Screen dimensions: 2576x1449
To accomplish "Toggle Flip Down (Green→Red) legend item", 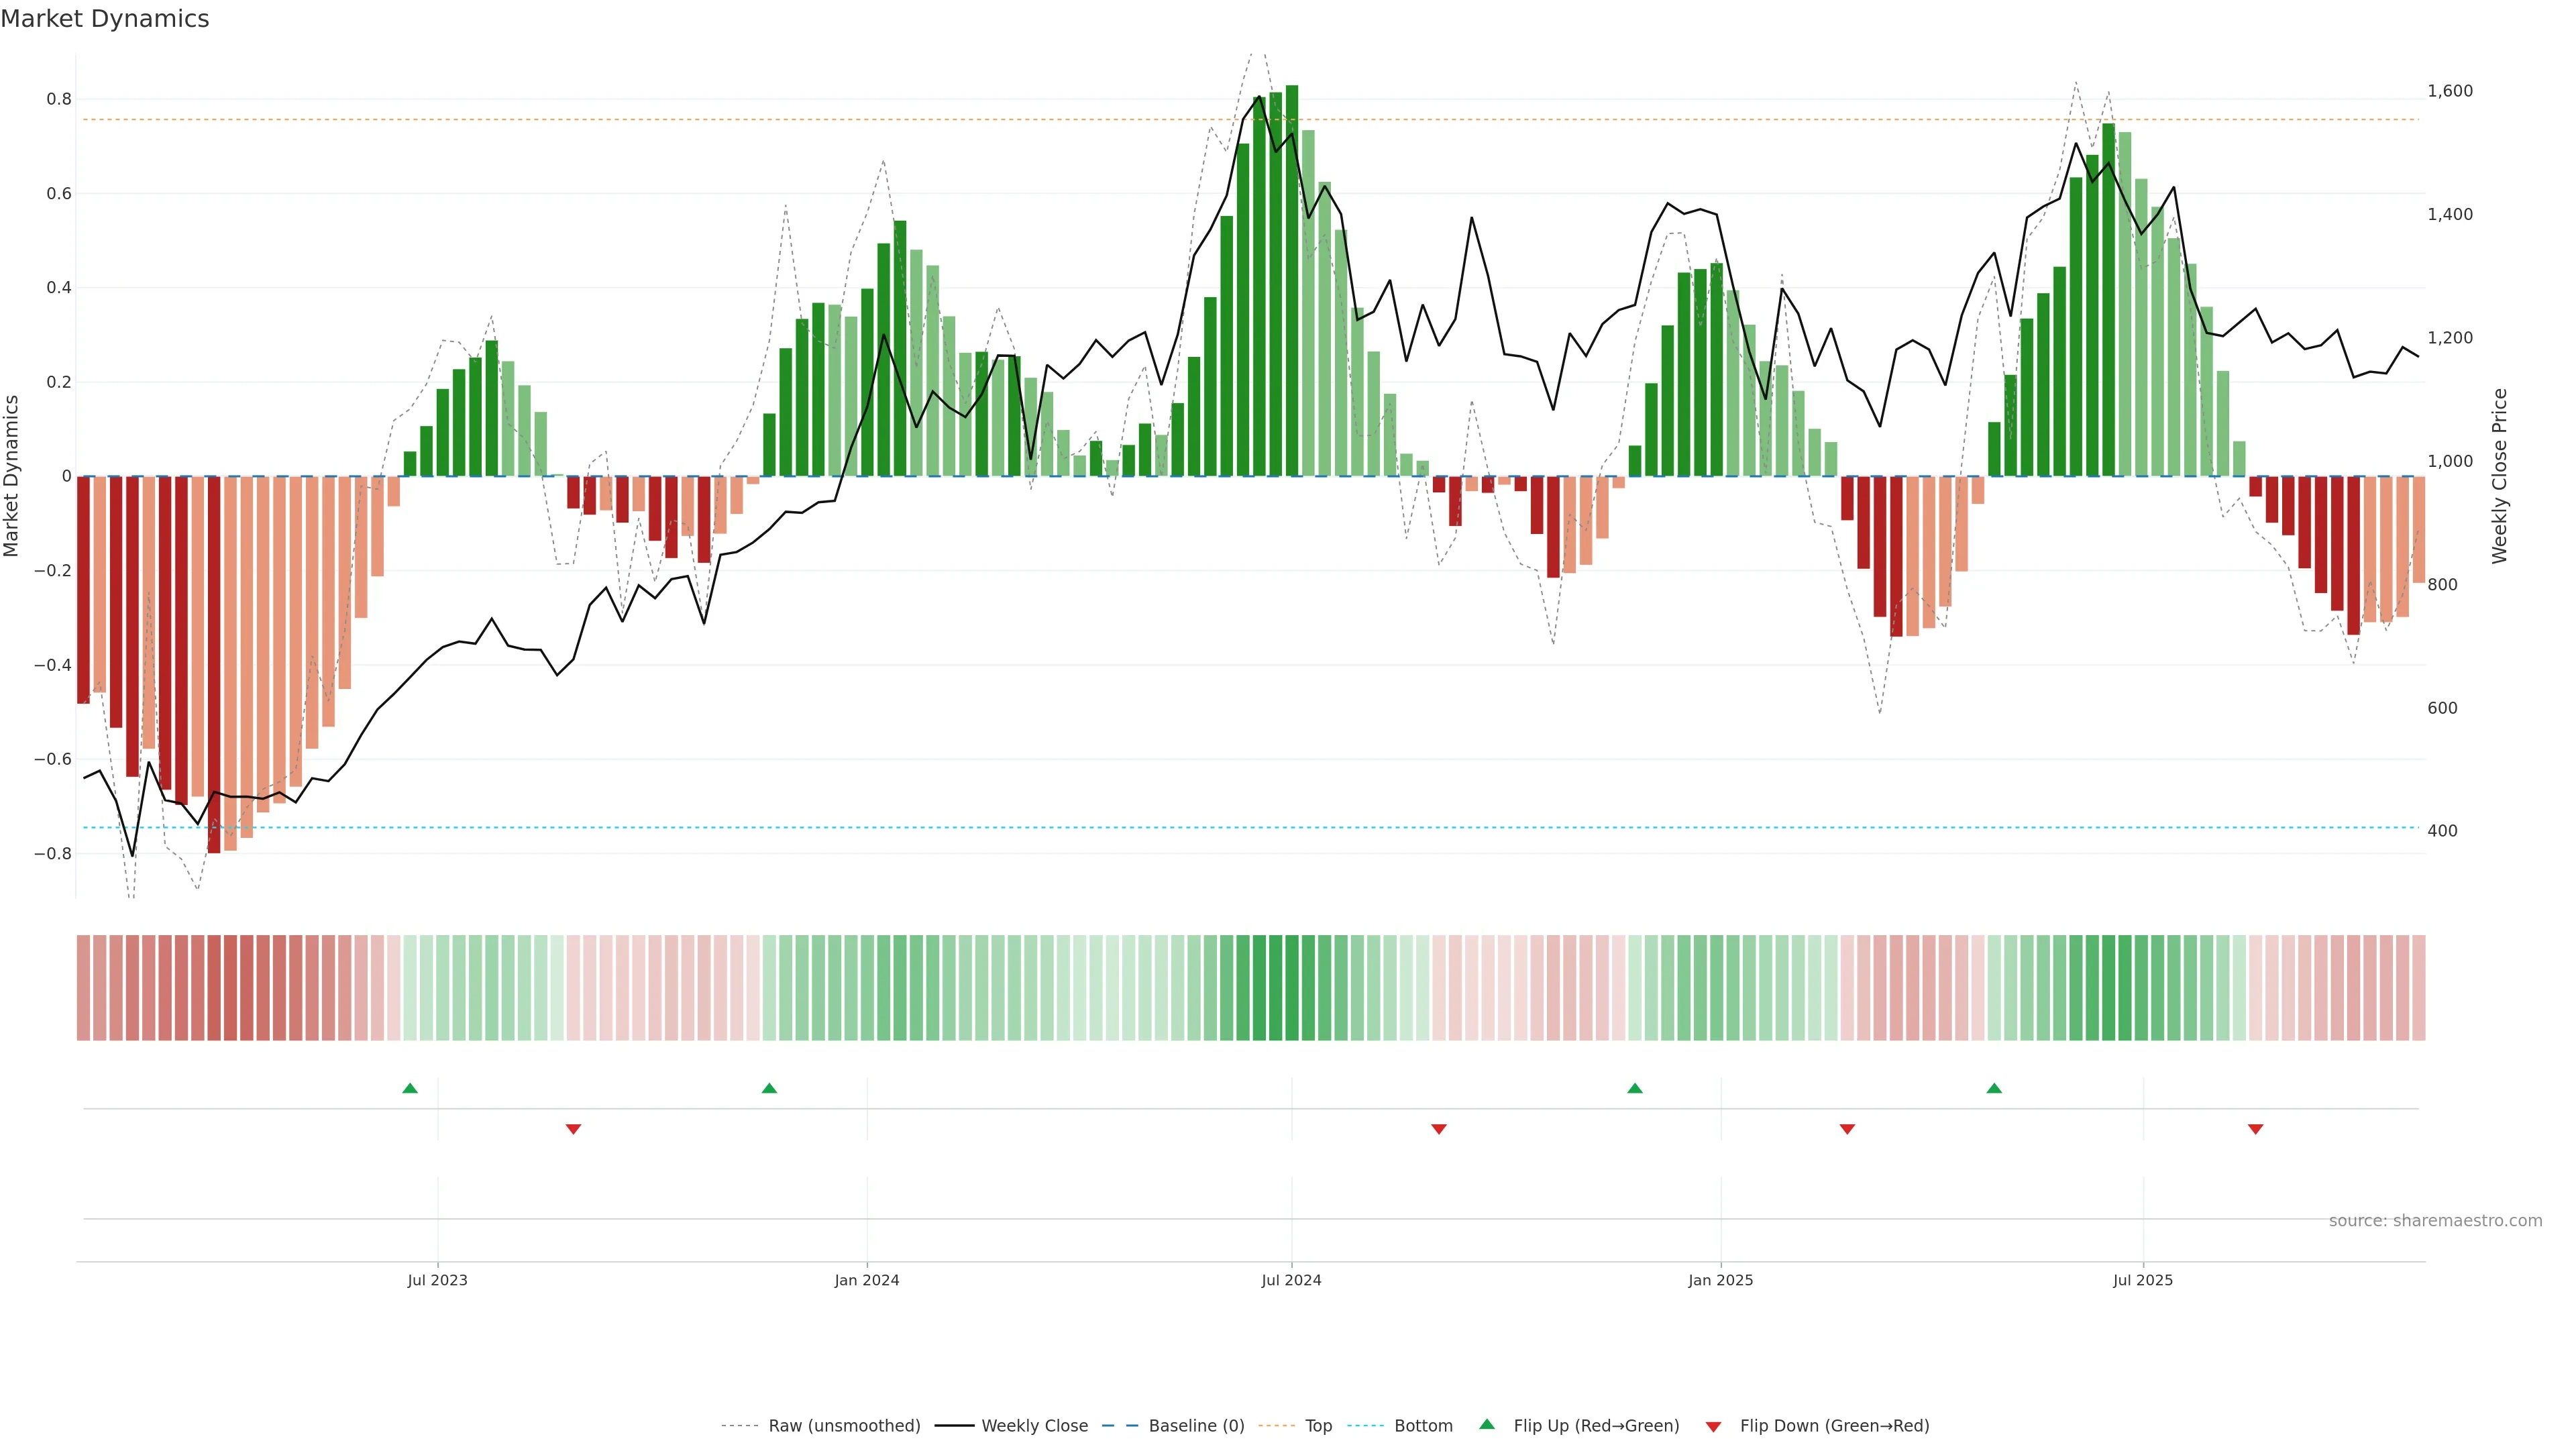I will [1834, 1426].
